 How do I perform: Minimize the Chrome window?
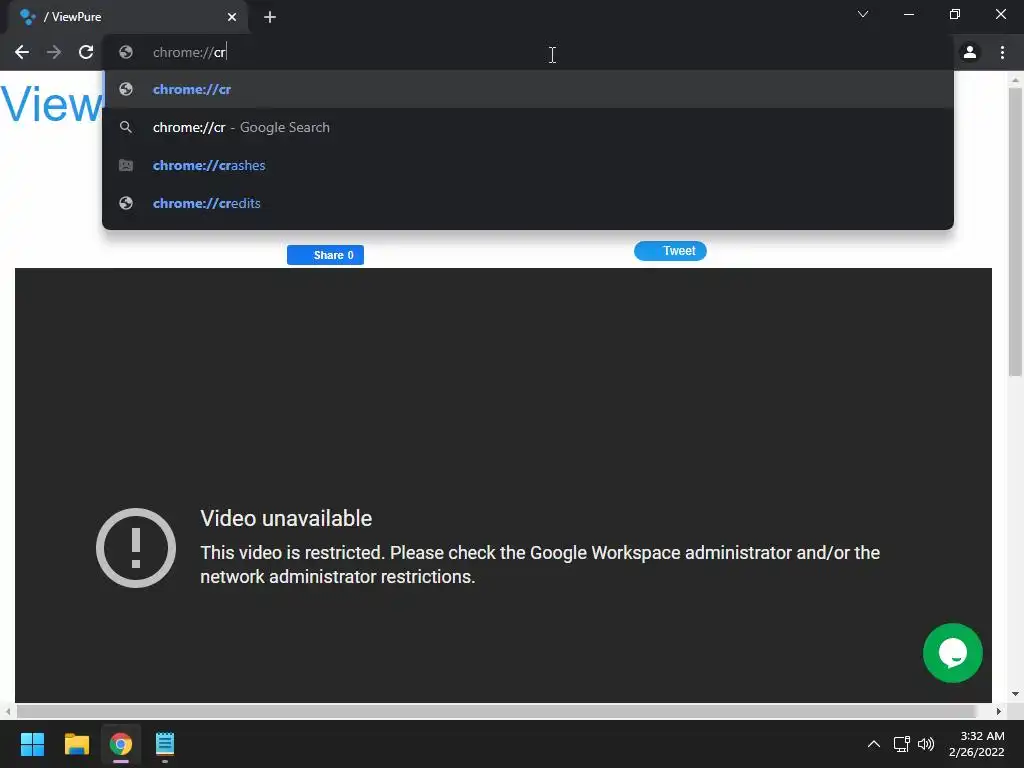(x=909, y=14)
